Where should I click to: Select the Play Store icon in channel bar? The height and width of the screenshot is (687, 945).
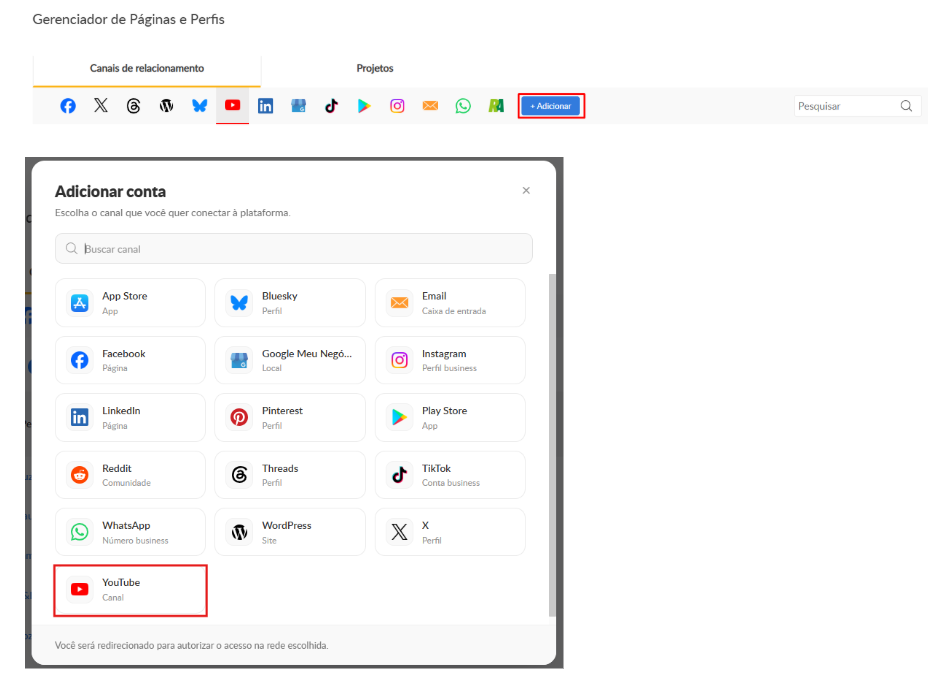click(x=364, y=106)
